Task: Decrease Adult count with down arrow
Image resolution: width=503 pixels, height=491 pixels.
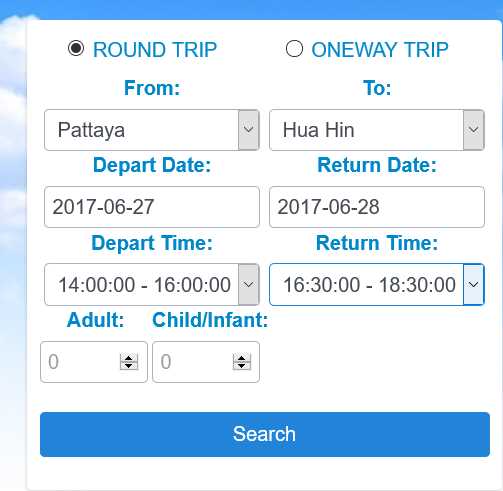Action: tap(129, 366)
